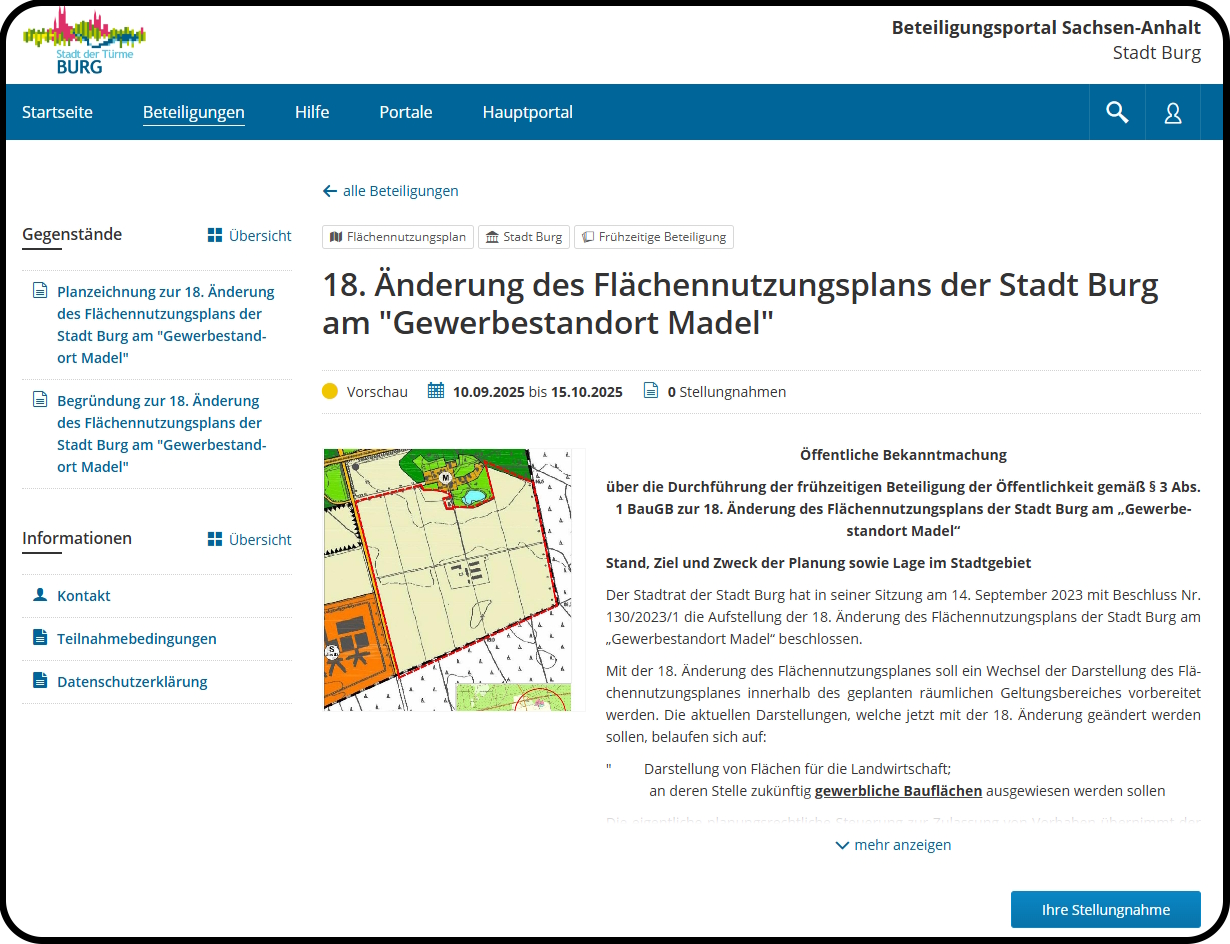
Task: Select the Frühzeitige Beteiligung tag
Action: (654, 238)
